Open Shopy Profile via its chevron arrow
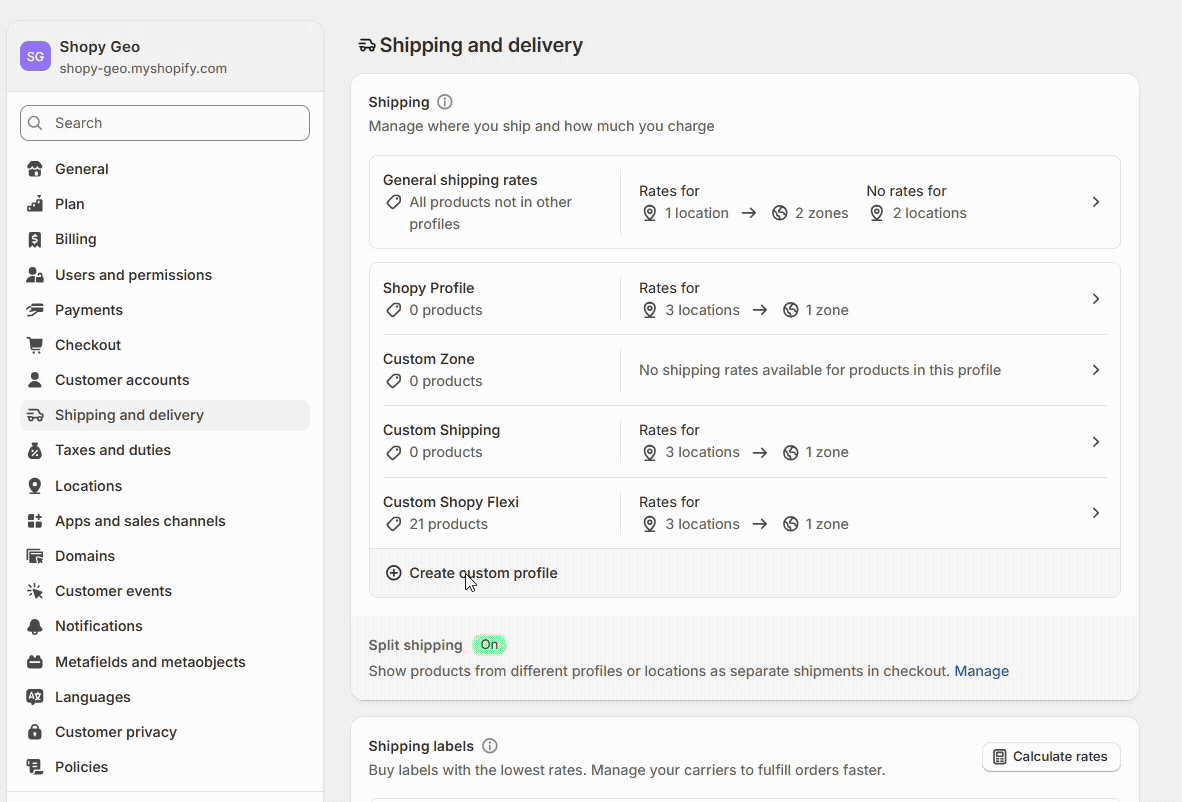Image resolution: width=1182 pixels, height=802 pixels. (x=1096, y=299)
